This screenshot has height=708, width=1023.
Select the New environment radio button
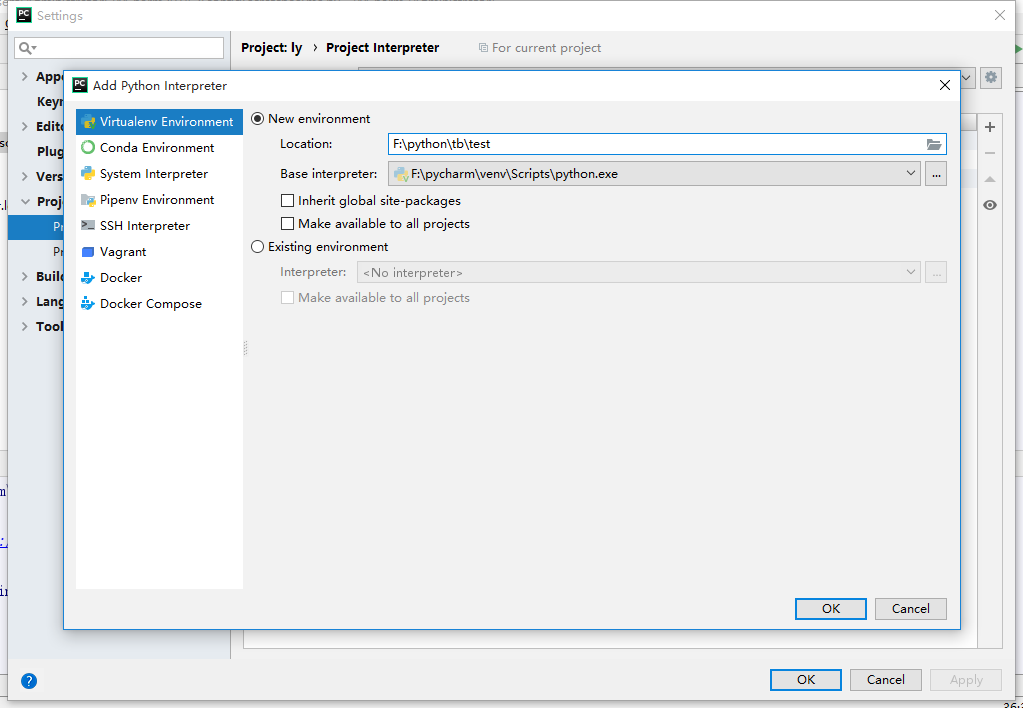click(x=258, y=119)
